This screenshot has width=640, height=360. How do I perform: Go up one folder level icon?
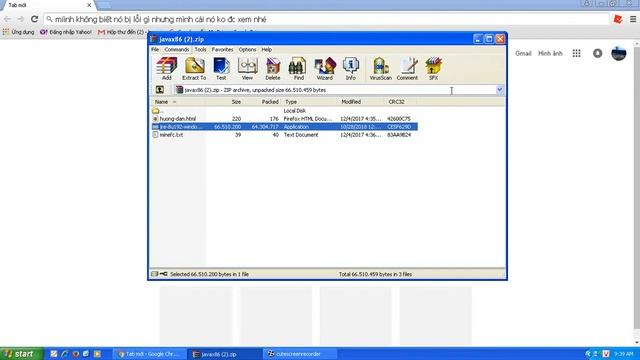pos(160,90)
